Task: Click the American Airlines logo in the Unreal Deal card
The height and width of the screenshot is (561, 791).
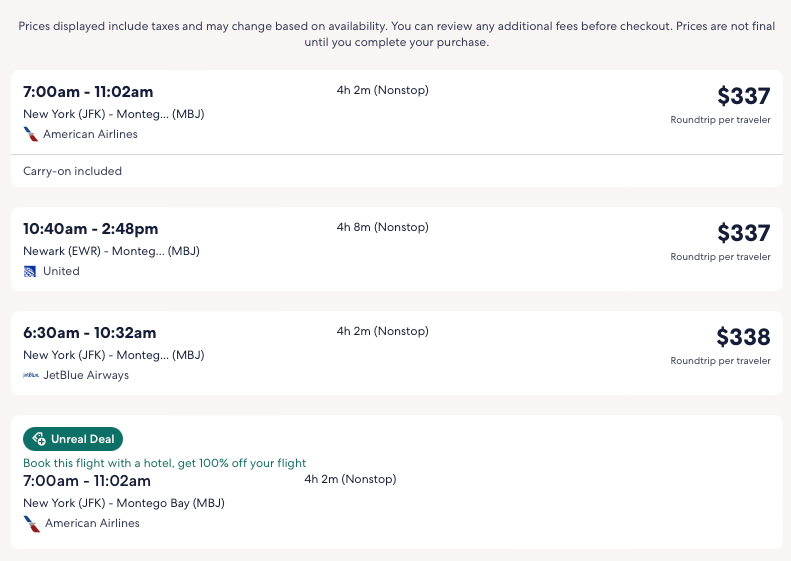Action: (31, 523)
